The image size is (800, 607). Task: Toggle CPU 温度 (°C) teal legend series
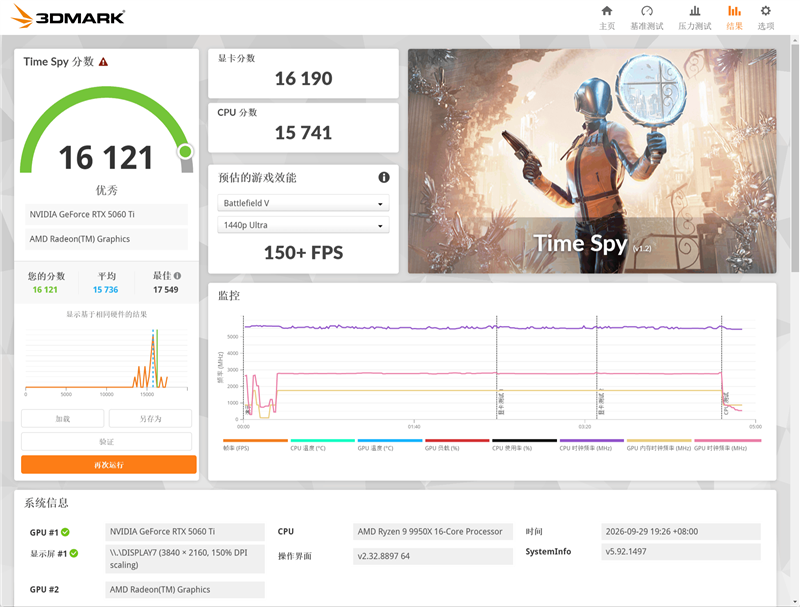point(322,444)
